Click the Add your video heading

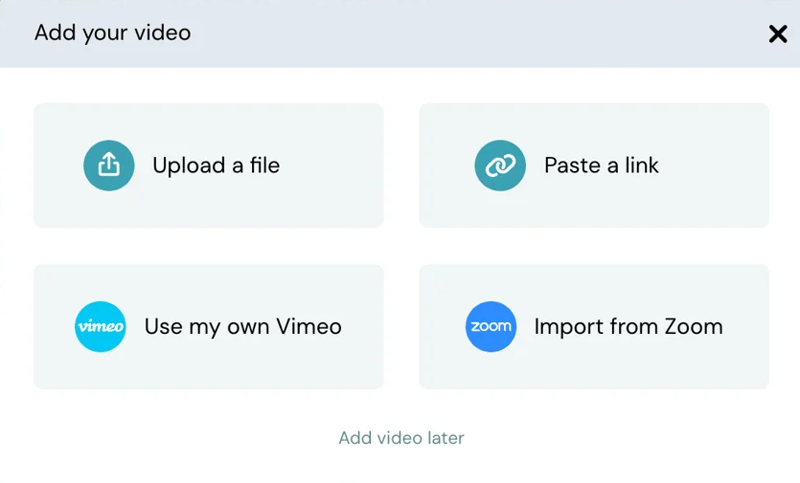point(113,33)
